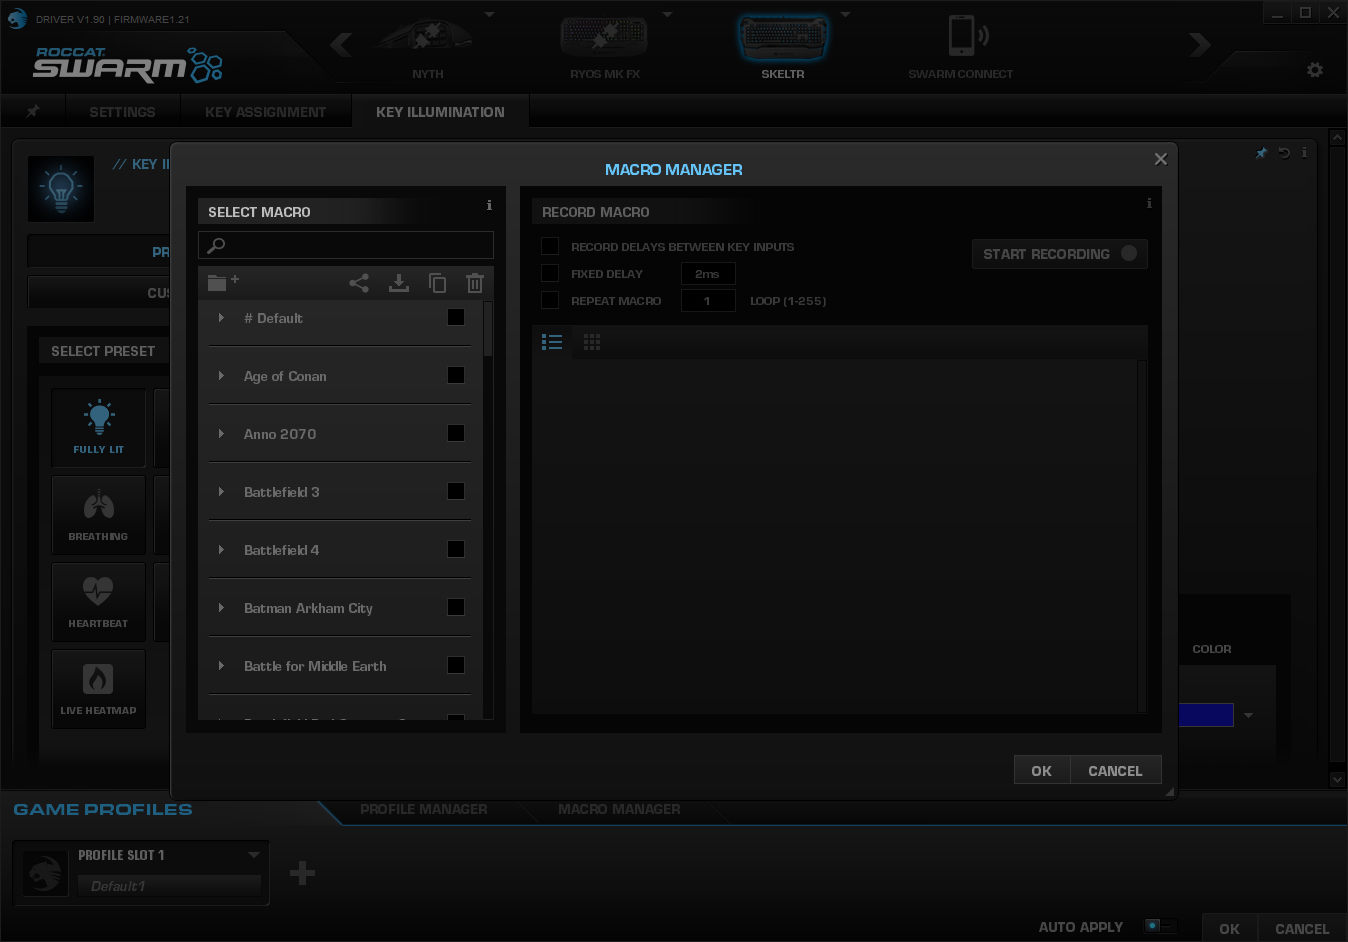Go to previous device arrow
Screen dimensions: 1348x942
tap(341, 45)
